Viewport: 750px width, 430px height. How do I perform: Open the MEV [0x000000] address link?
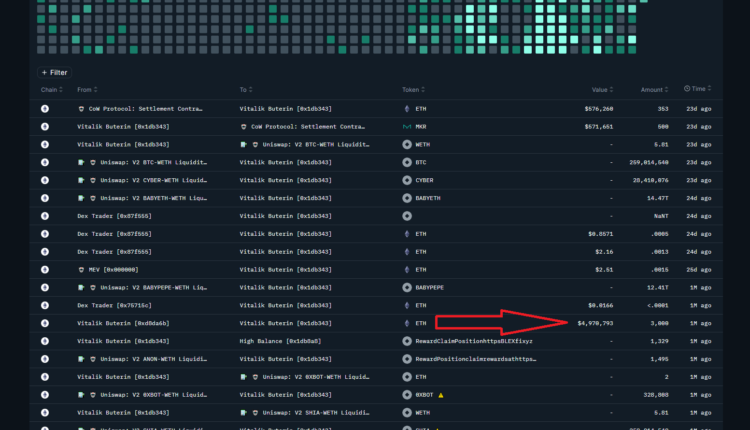[113, 270]
